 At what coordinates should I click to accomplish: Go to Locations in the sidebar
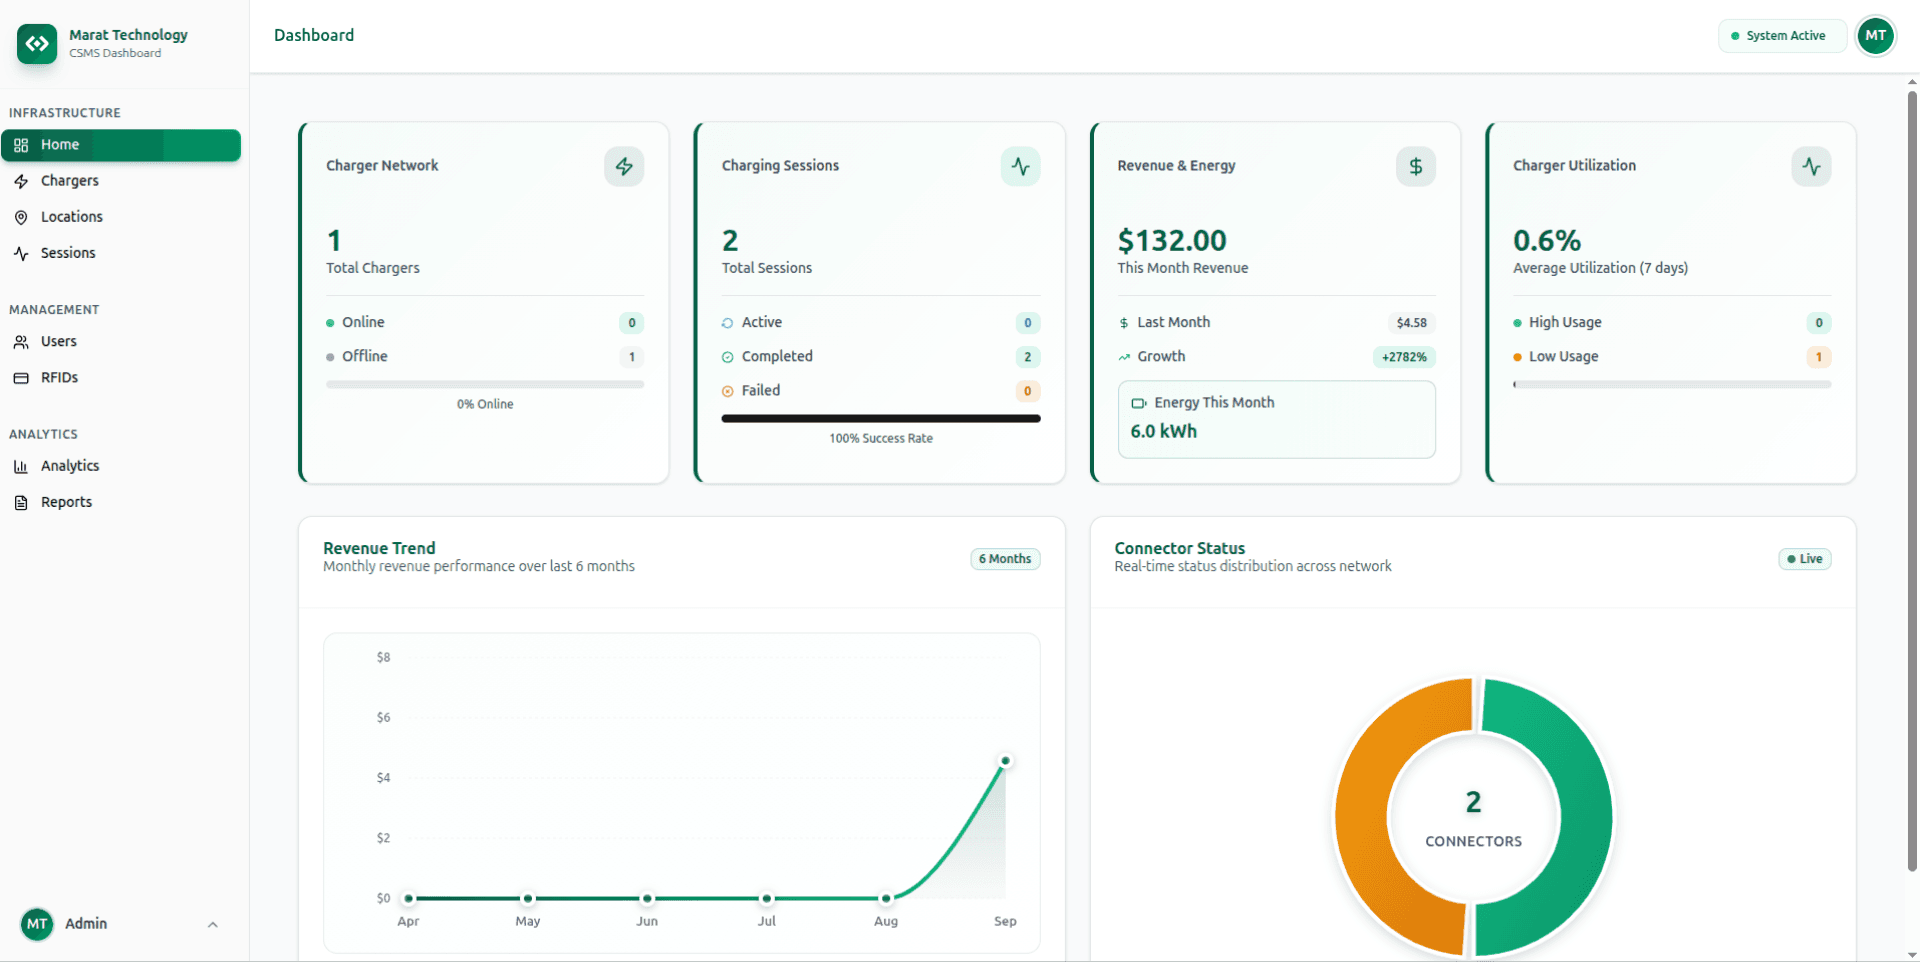[121, 217]
